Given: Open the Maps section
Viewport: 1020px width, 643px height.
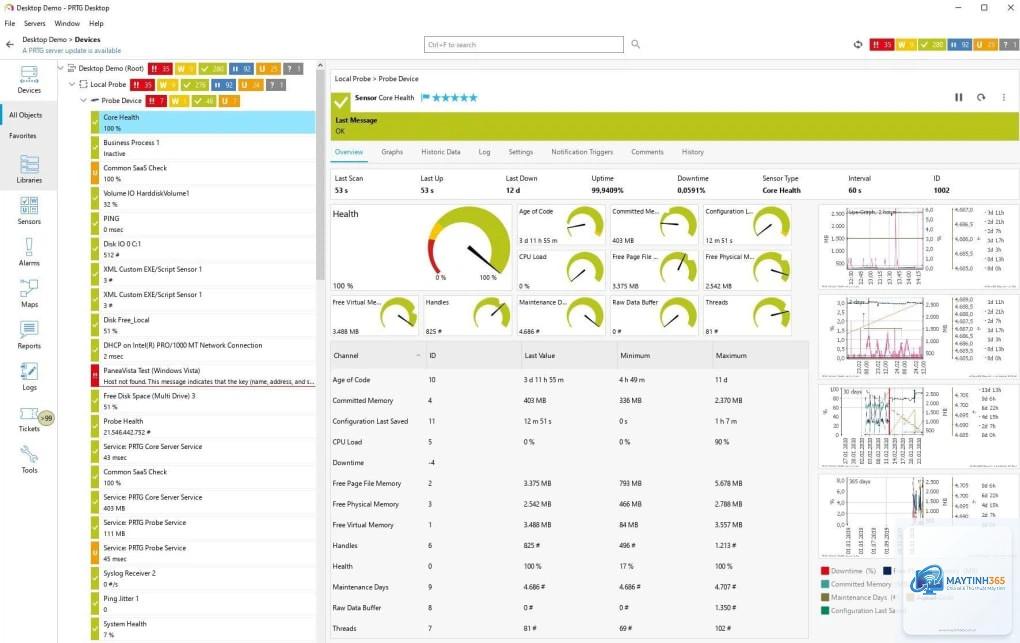Looking at the screenshot, I should click(x=29, y=294).
